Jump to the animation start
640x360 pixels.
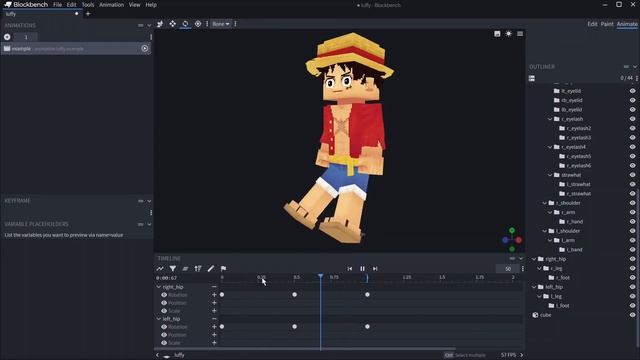click(x=350, y=269)
